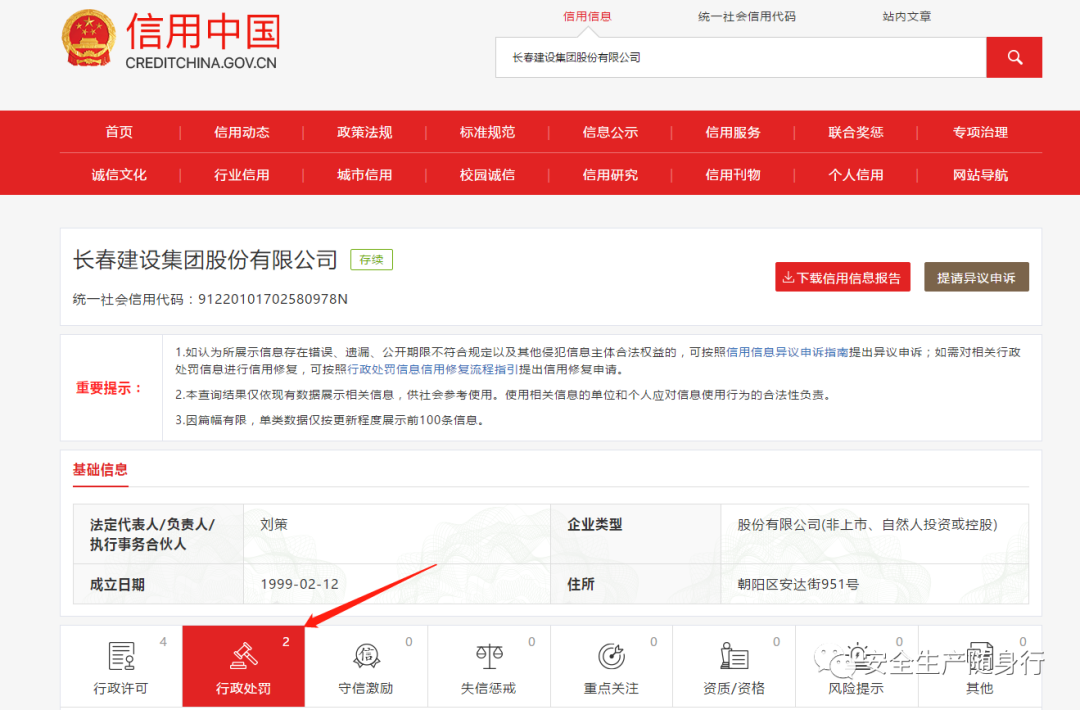Click 下载信用信息报告 button
Viewport: 1080px width, 710px height.
(x=842, y=277)
